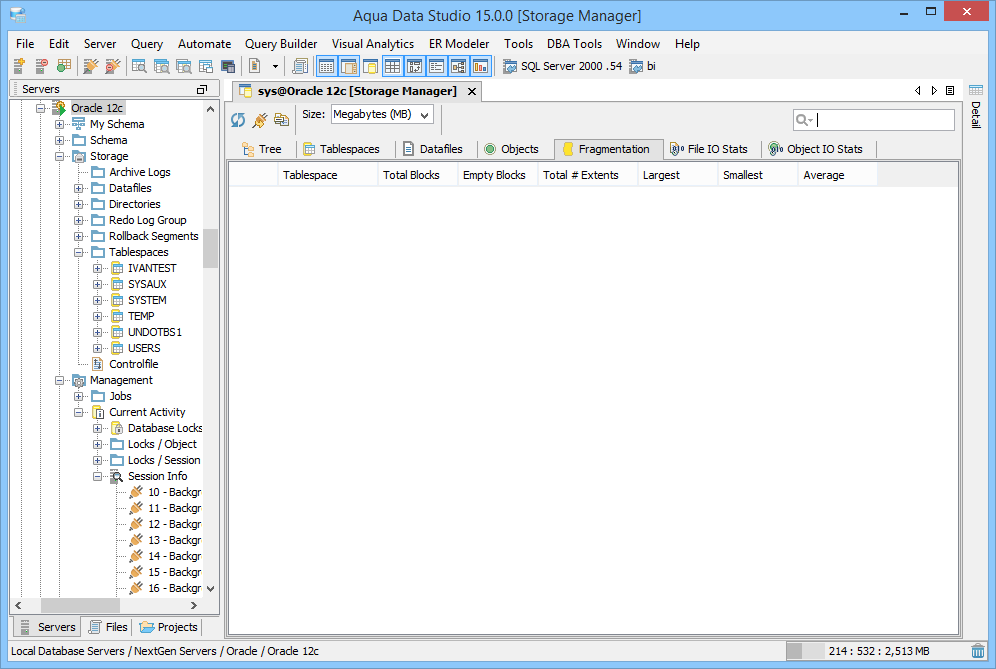Close the sys@Oracle 12c Storage Manager tab
Screen dimensions: 996x669
(x=472, y=91)
